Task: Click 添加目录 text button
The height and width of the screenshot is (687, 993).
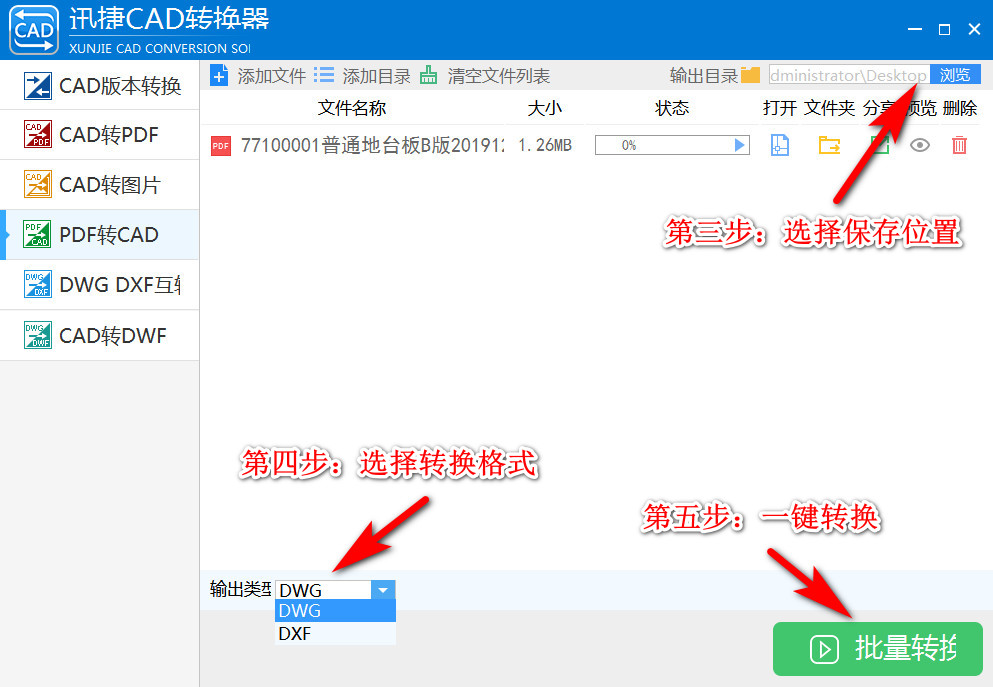Action: coord(377,76)
